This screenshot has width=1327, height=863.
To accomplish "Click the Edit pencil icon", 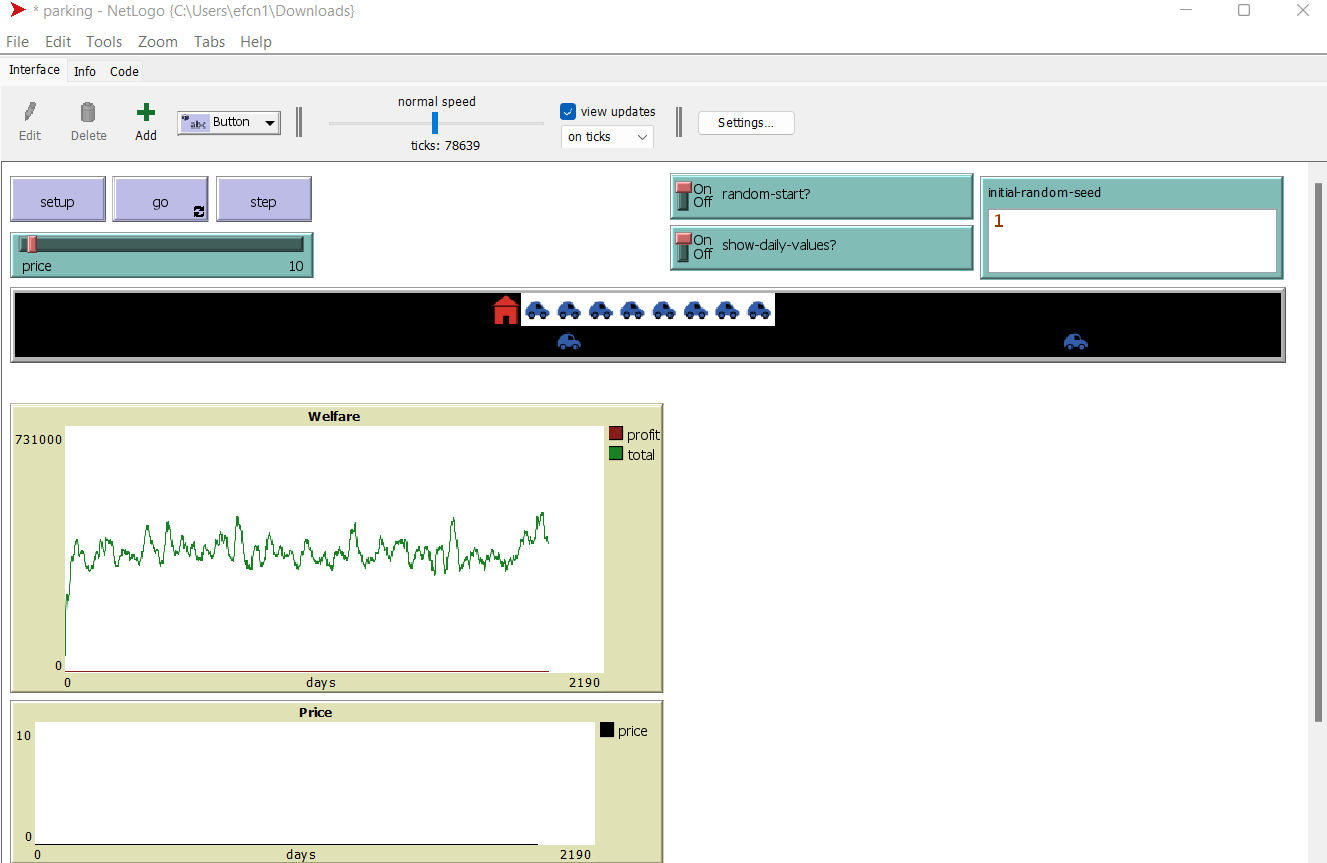I will [x=30, y=112].
